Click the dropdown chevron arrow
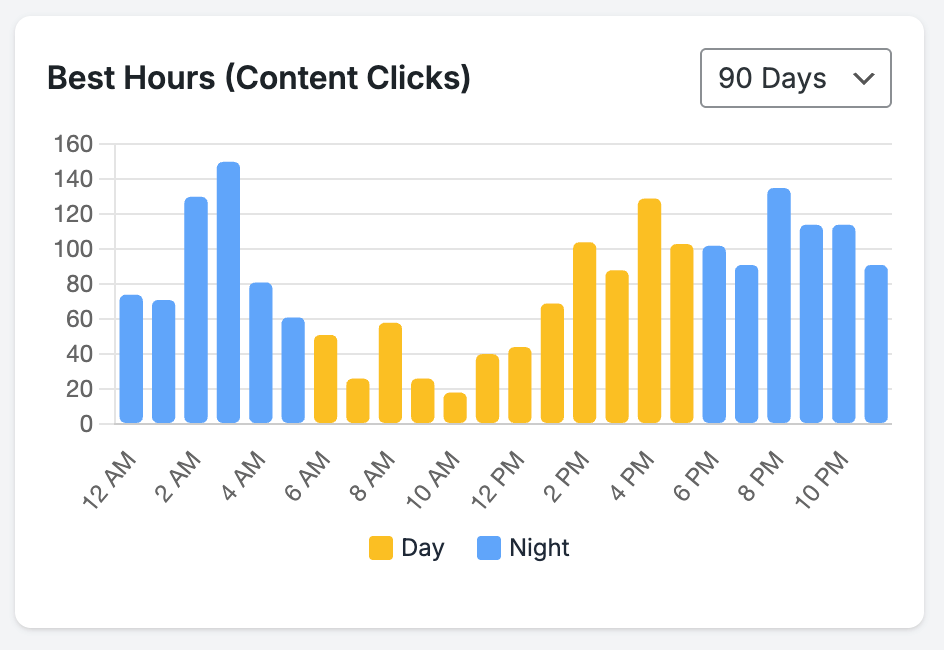The width and height of the screenshot is (944, 650). [866, 78]
